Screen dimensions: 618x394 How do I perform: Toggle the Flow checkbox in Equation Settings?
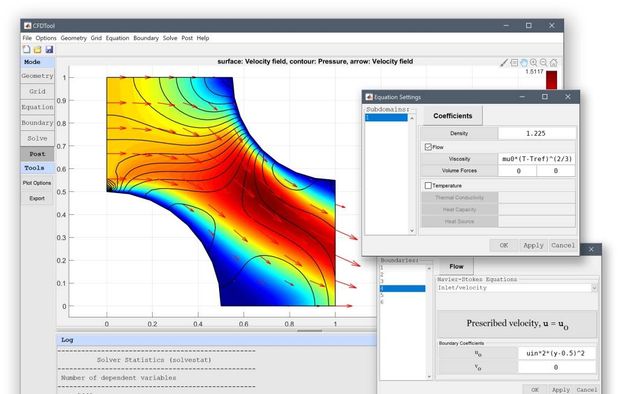point(428,147)
